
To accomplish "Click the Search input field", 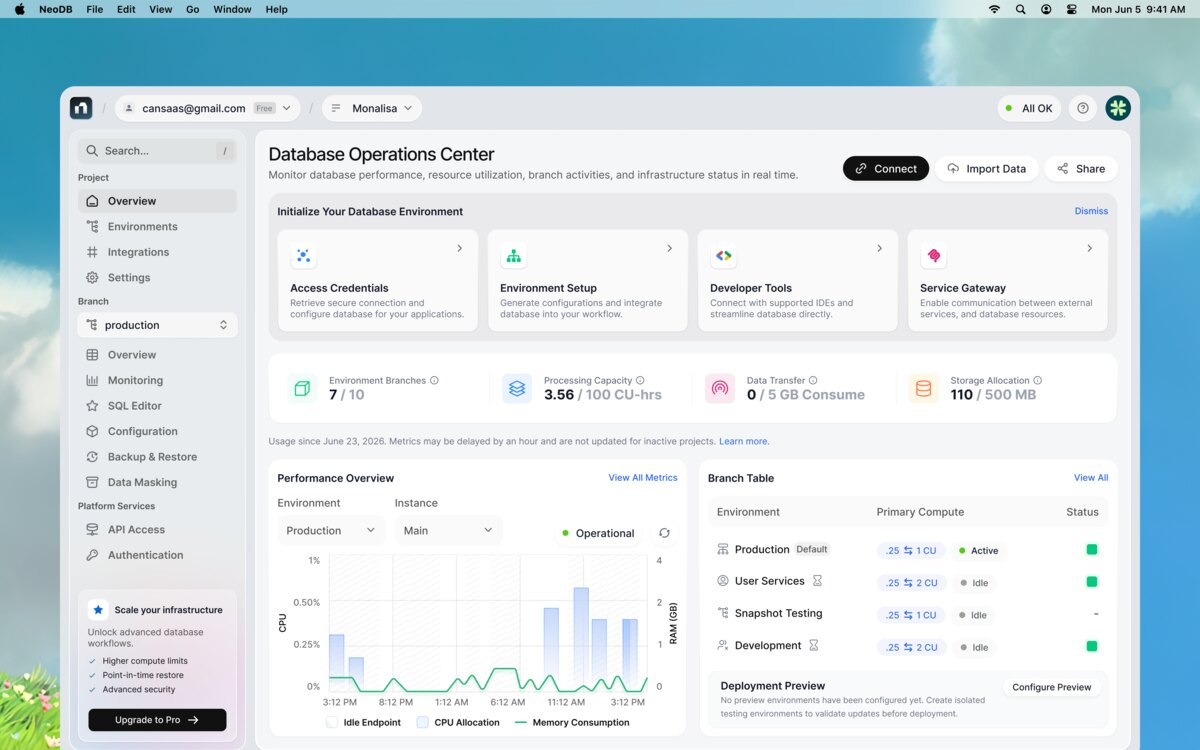I will (x=158, y=151).
